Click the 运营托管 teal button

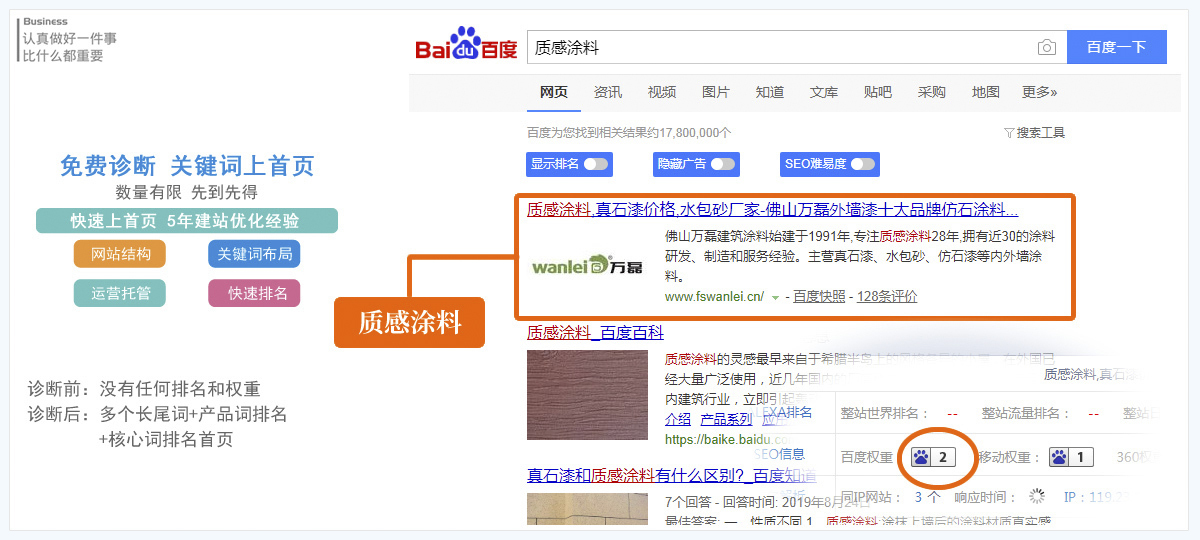point(120,293)
